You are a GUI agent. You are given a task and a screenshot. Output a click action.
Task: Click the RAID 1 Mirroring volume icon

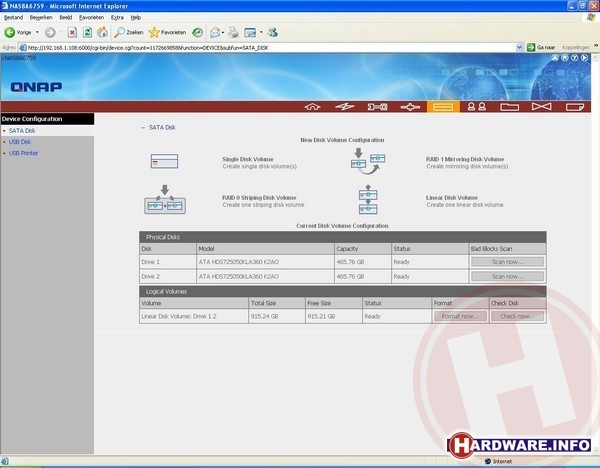pos(368,161)
